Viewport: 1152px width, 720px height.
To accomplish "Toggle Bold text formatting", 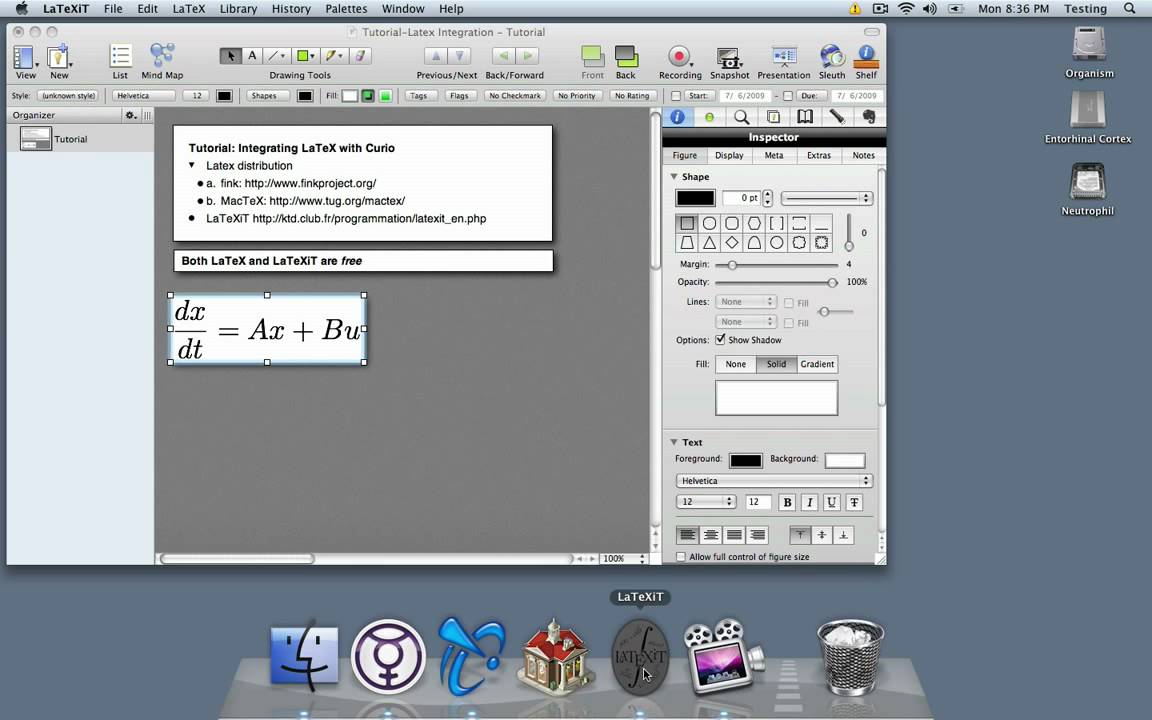I will (787, 503).
